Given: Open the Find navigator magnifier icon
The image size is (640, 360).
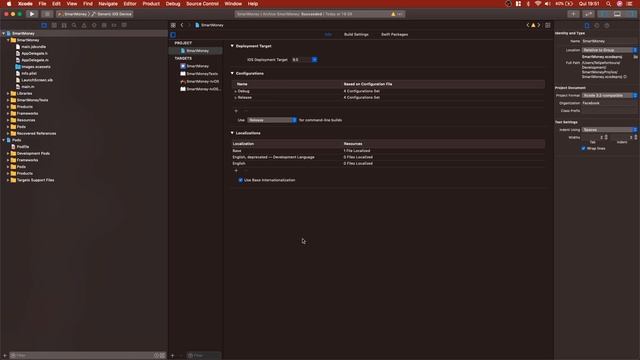Looking at the screenshot, I should coord(74,25).
